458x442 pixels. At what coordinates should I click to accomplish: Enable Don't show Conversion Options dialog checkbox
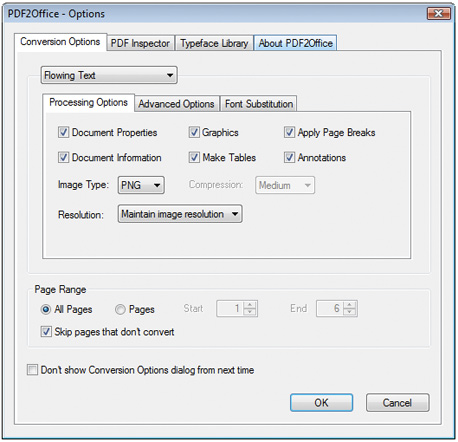32,370
